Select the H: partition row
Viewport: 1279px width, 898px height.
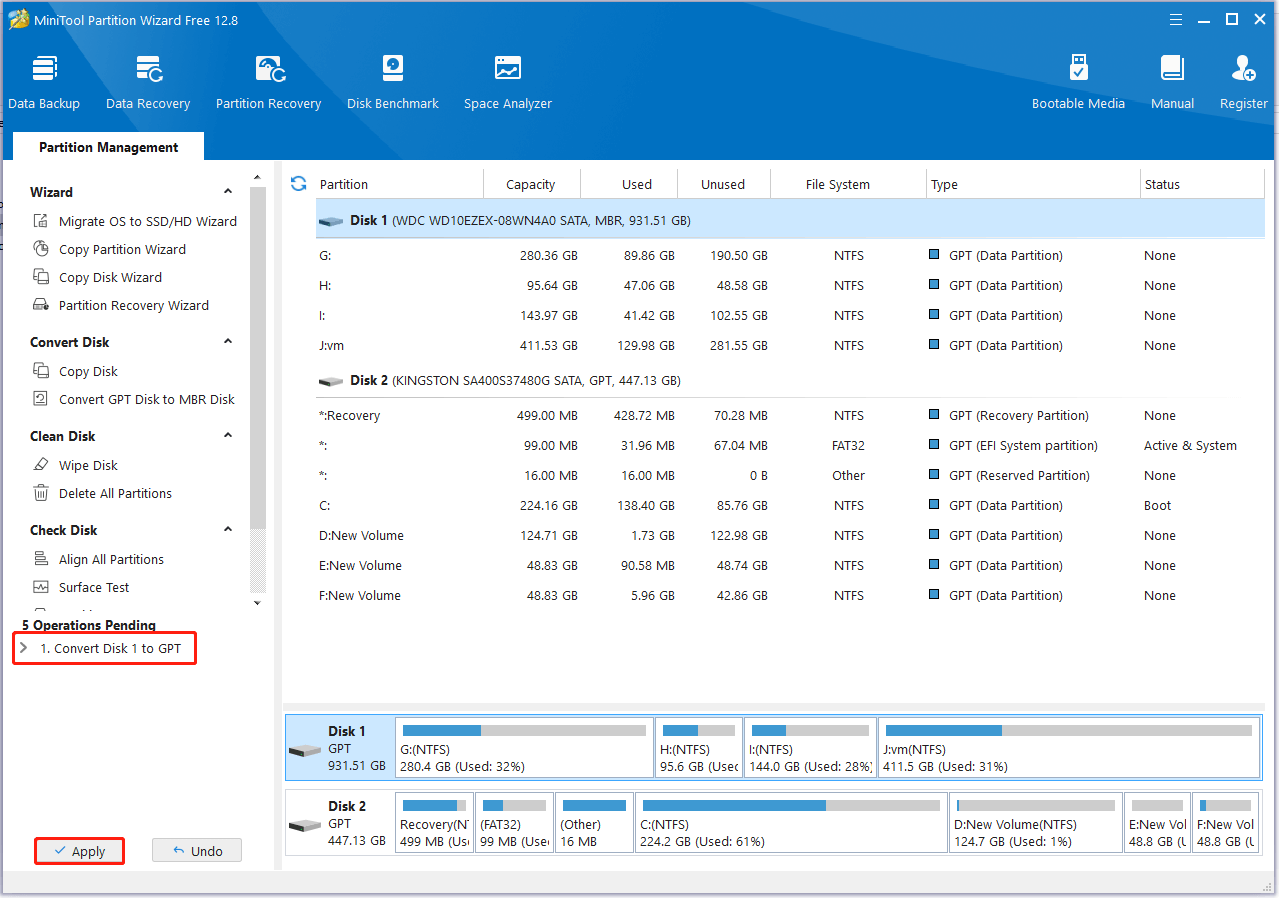pos(790,286)
